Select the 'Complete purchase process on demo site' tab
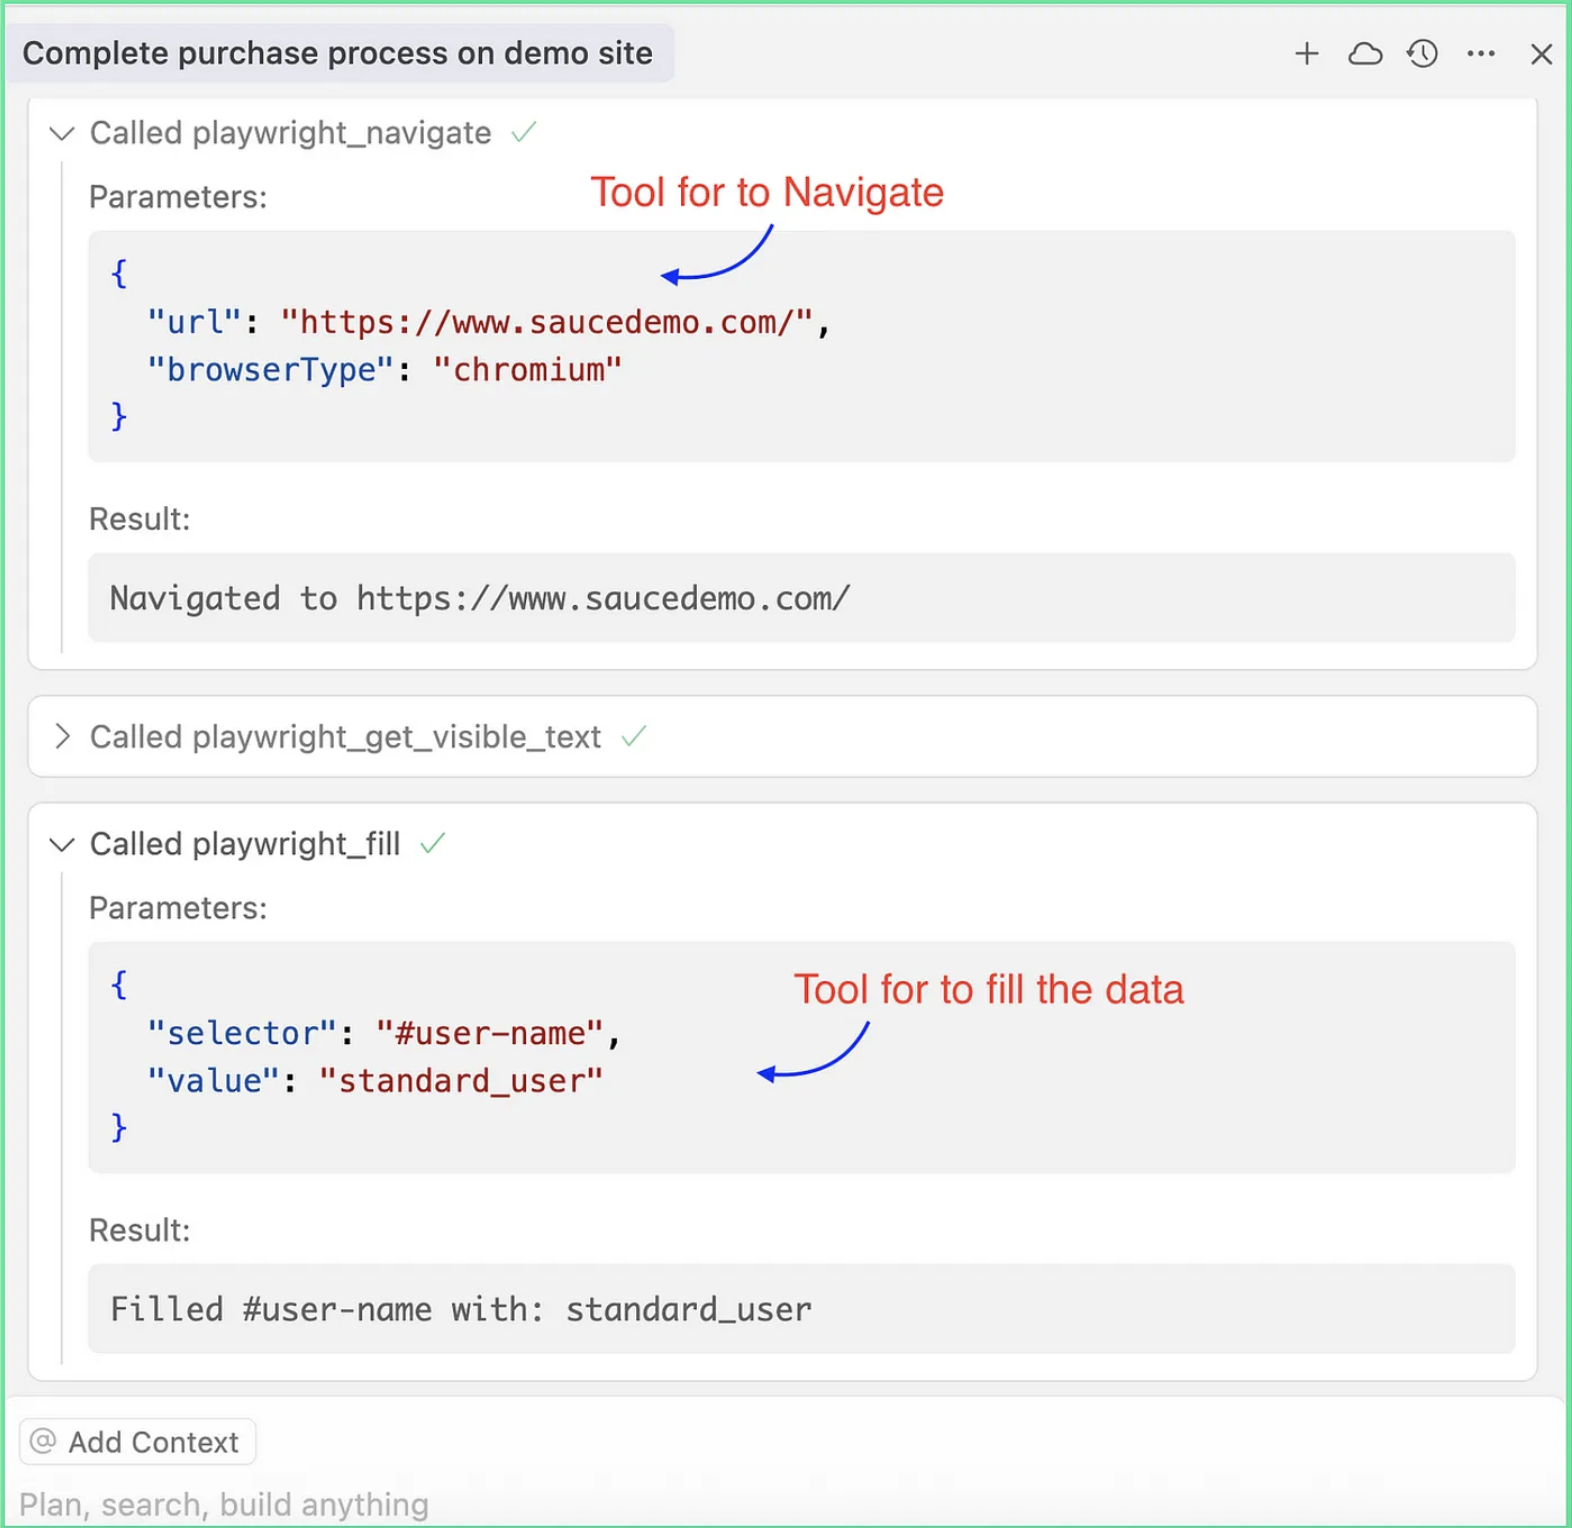This screenshot has height=1528, width=1572. [x=338, y=53]
